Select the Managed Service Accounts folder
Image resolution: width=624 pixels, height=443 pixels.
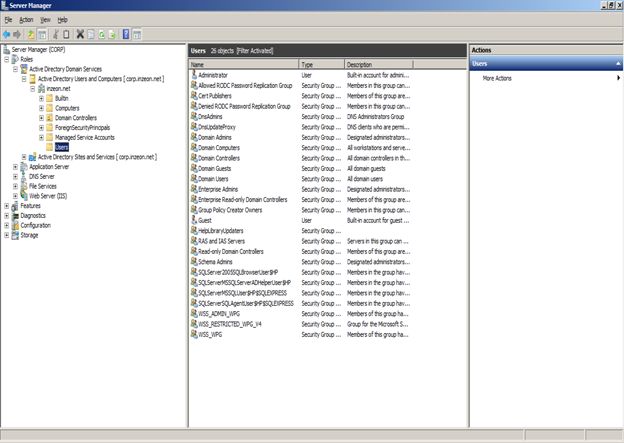pos(85,137)
